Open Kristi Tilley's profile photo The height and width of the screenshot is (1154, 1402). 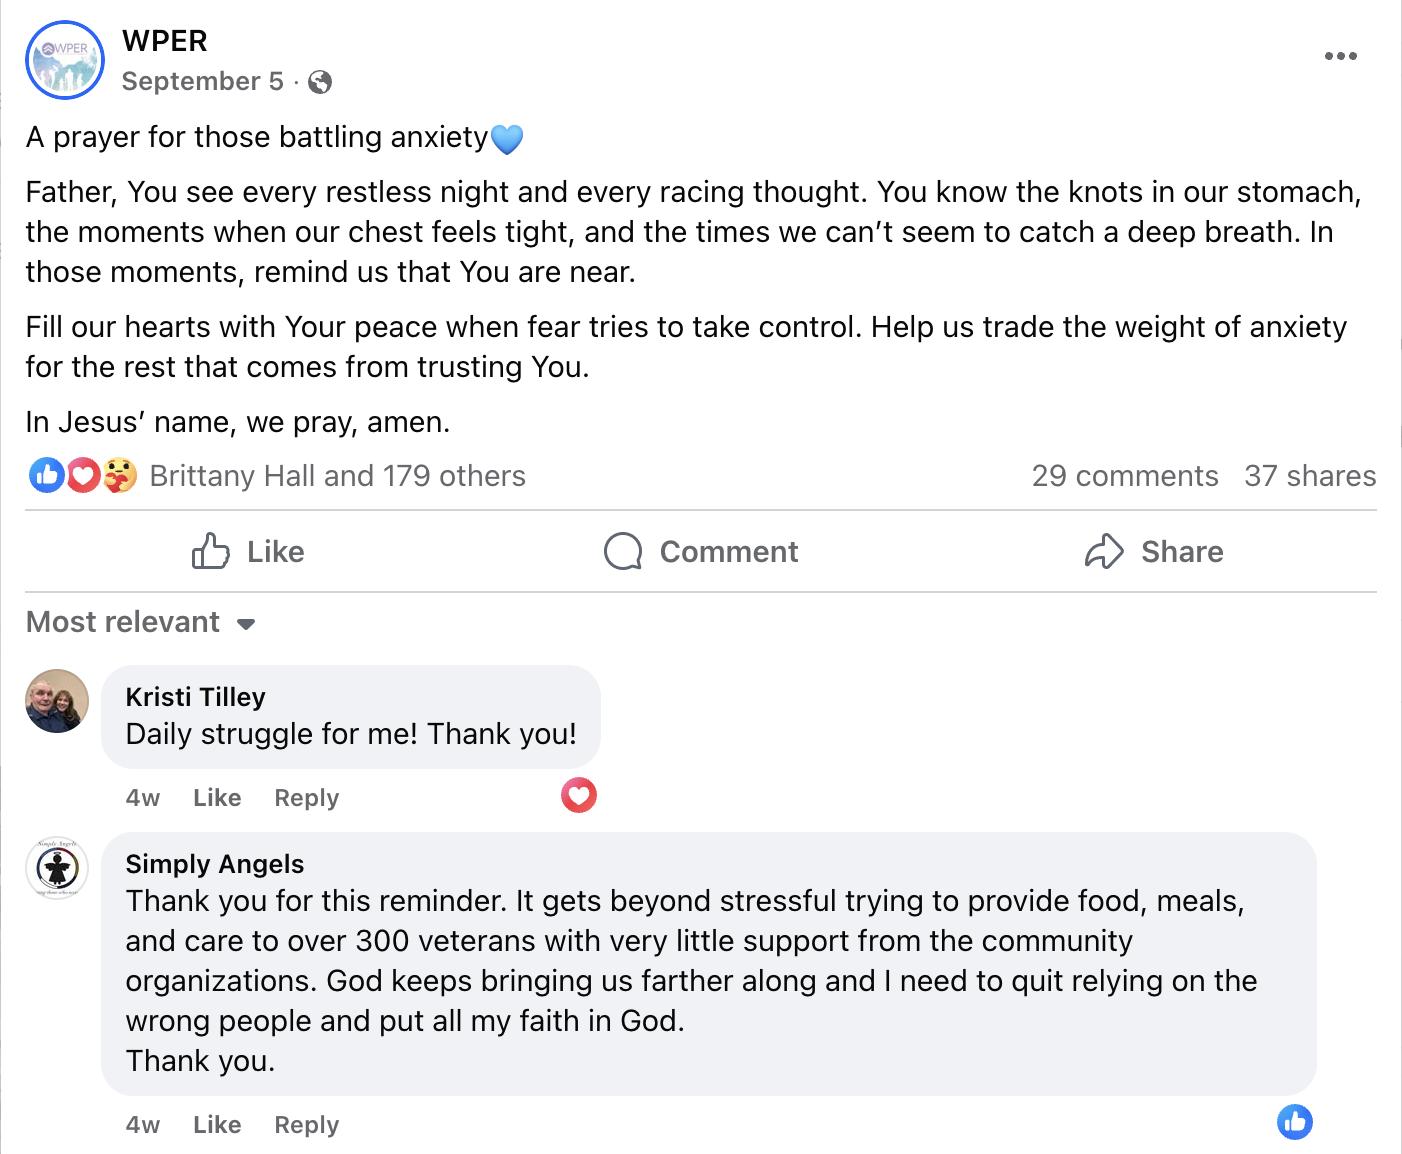point(57,701)
